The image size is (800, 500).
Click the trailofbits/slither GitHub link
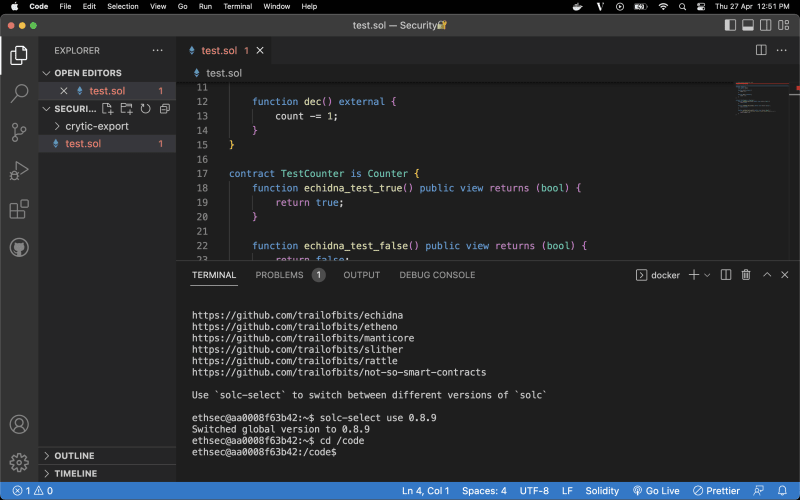click(x=297, y=349)
